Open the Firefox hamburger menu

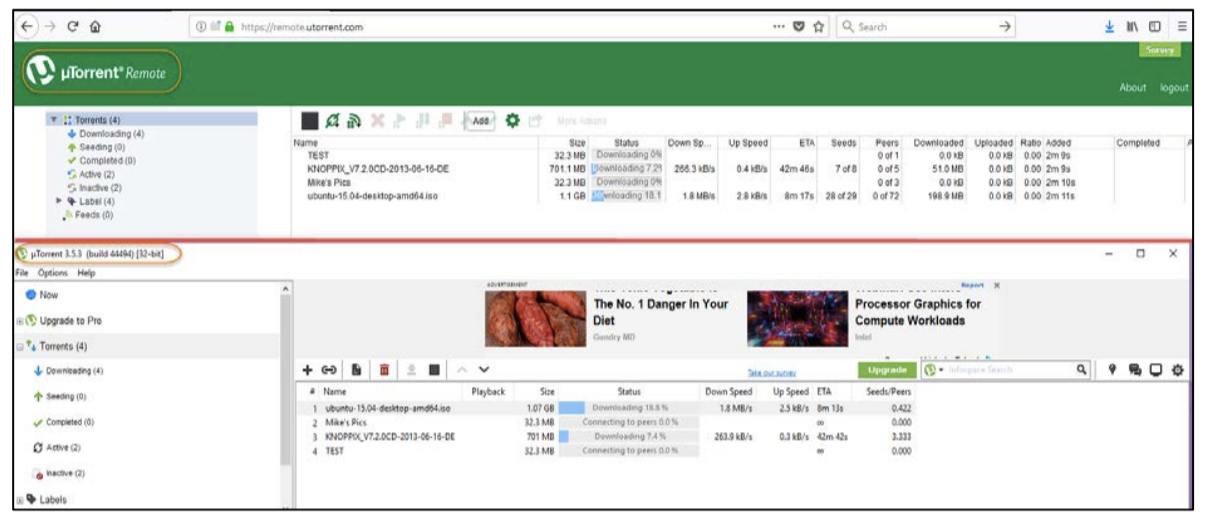(1182, 27)
